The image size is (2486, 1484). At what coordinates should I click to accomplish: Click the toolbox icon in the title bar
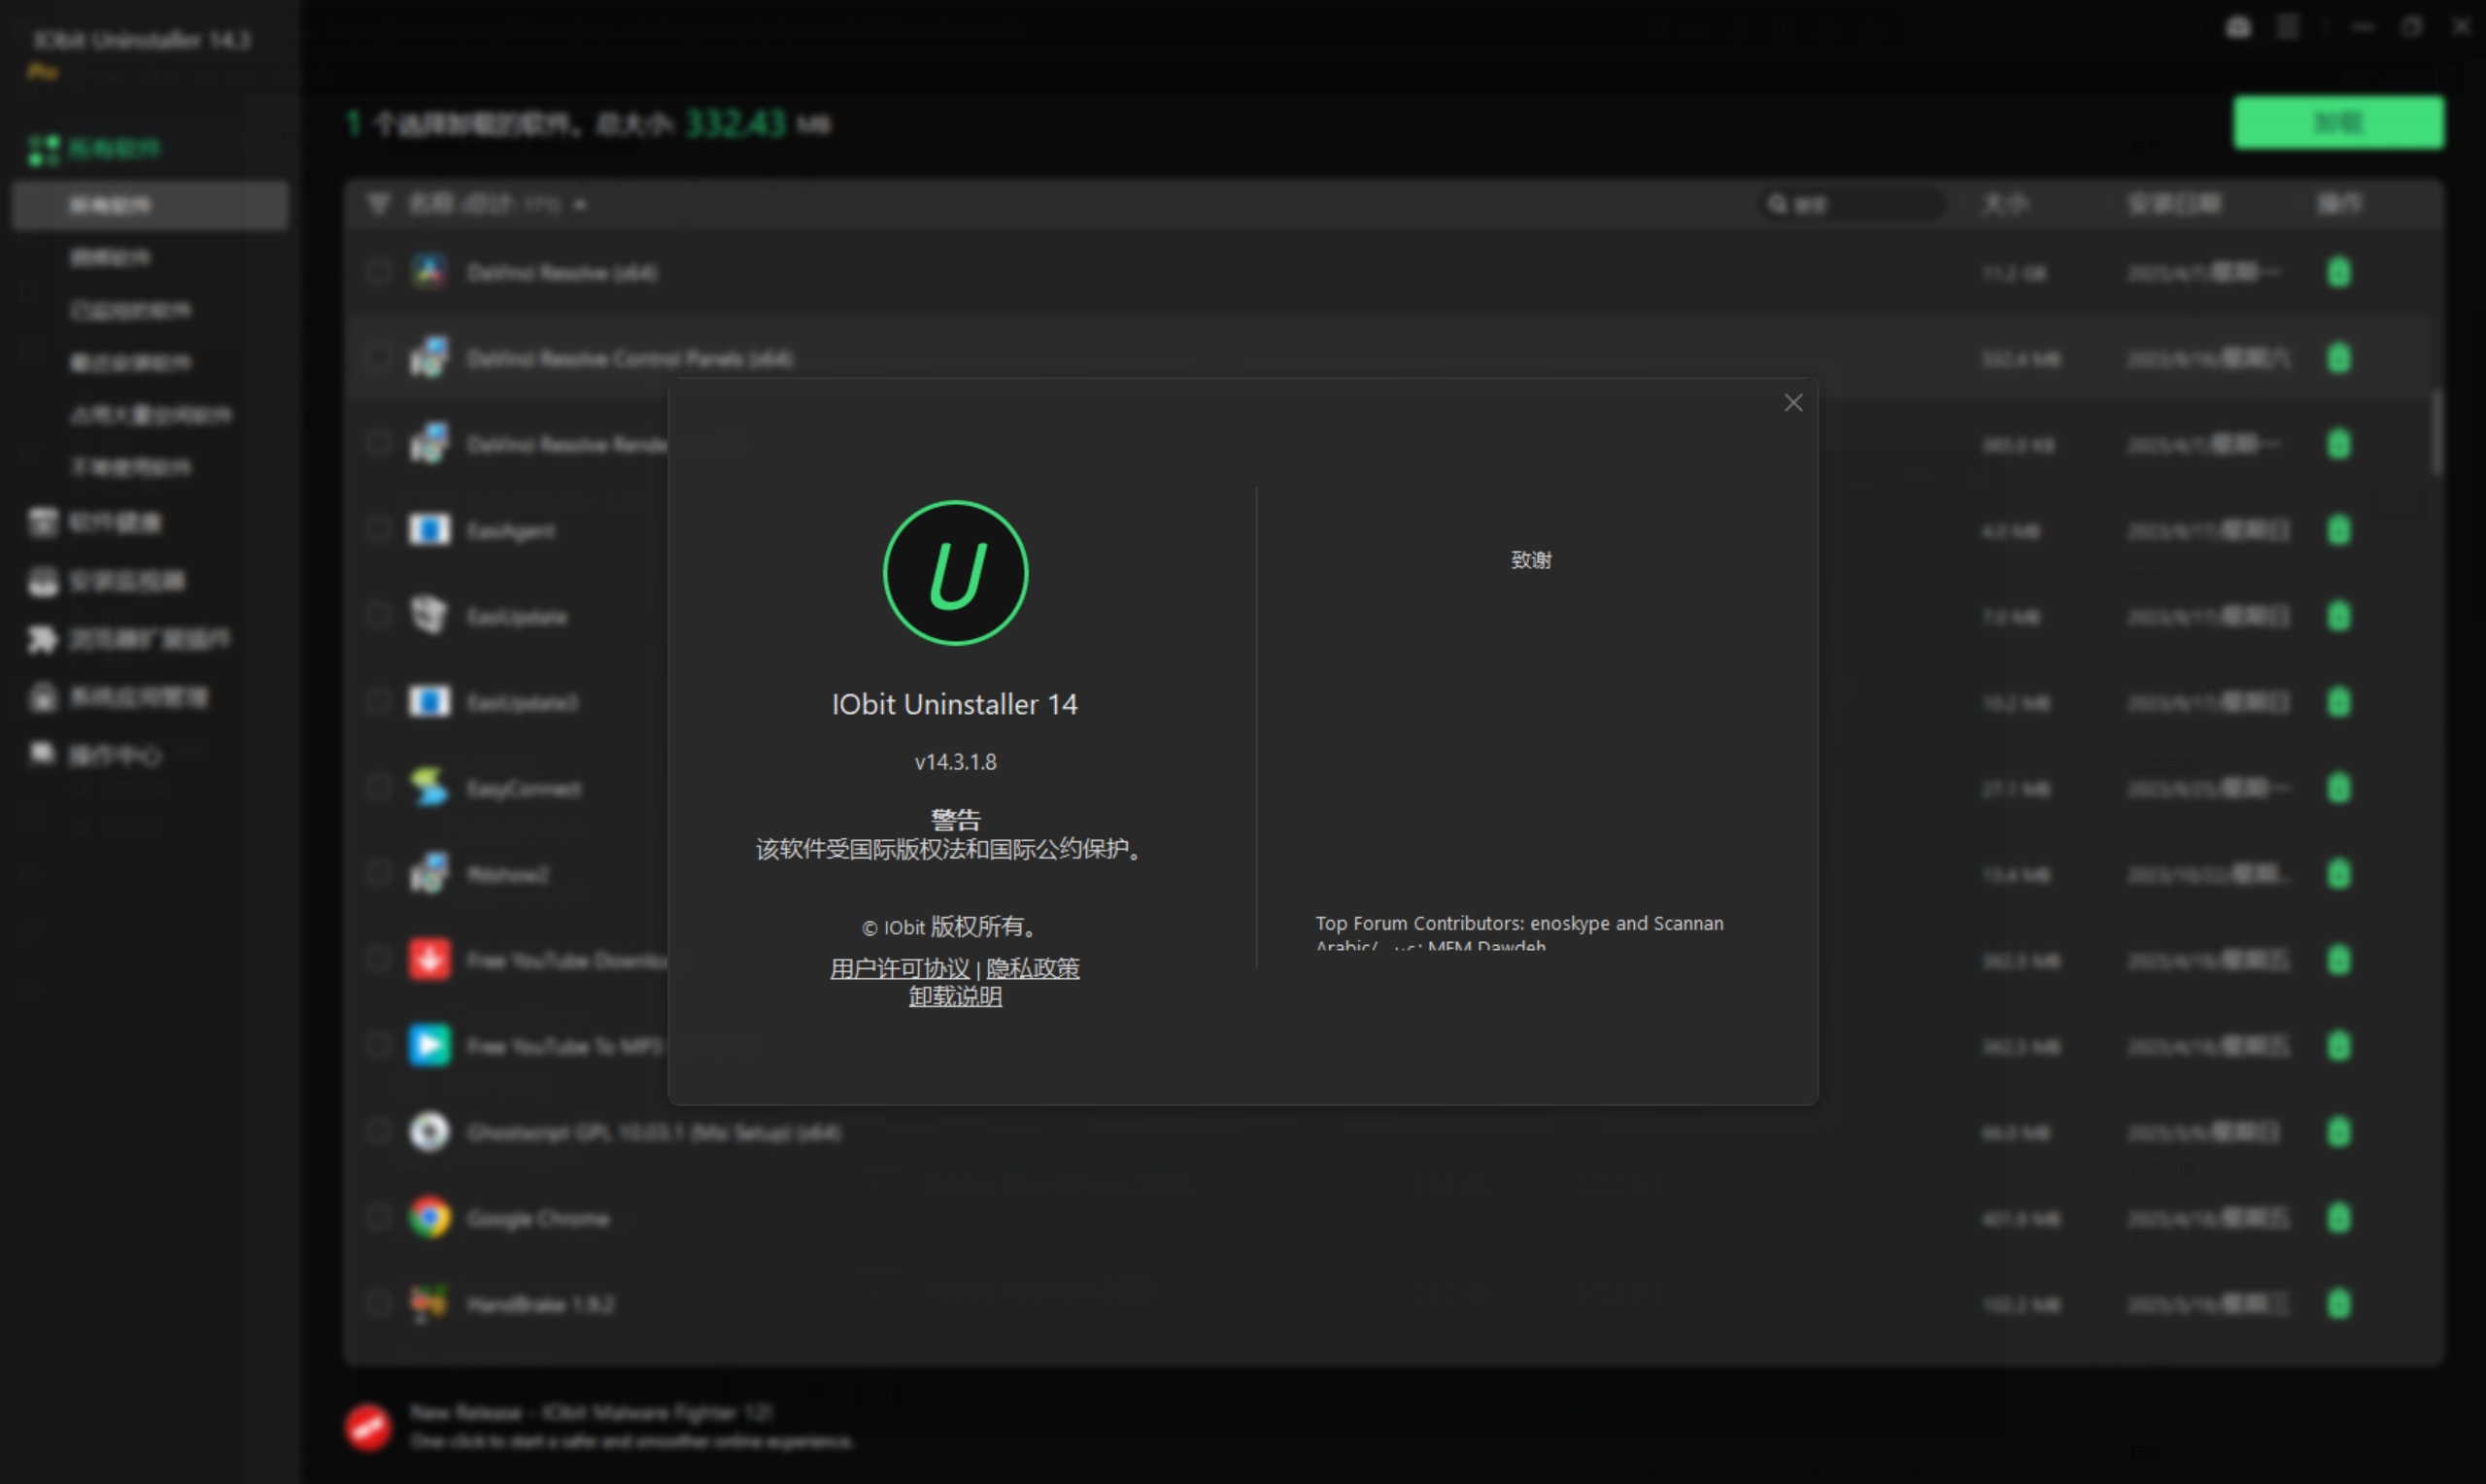2238,27
